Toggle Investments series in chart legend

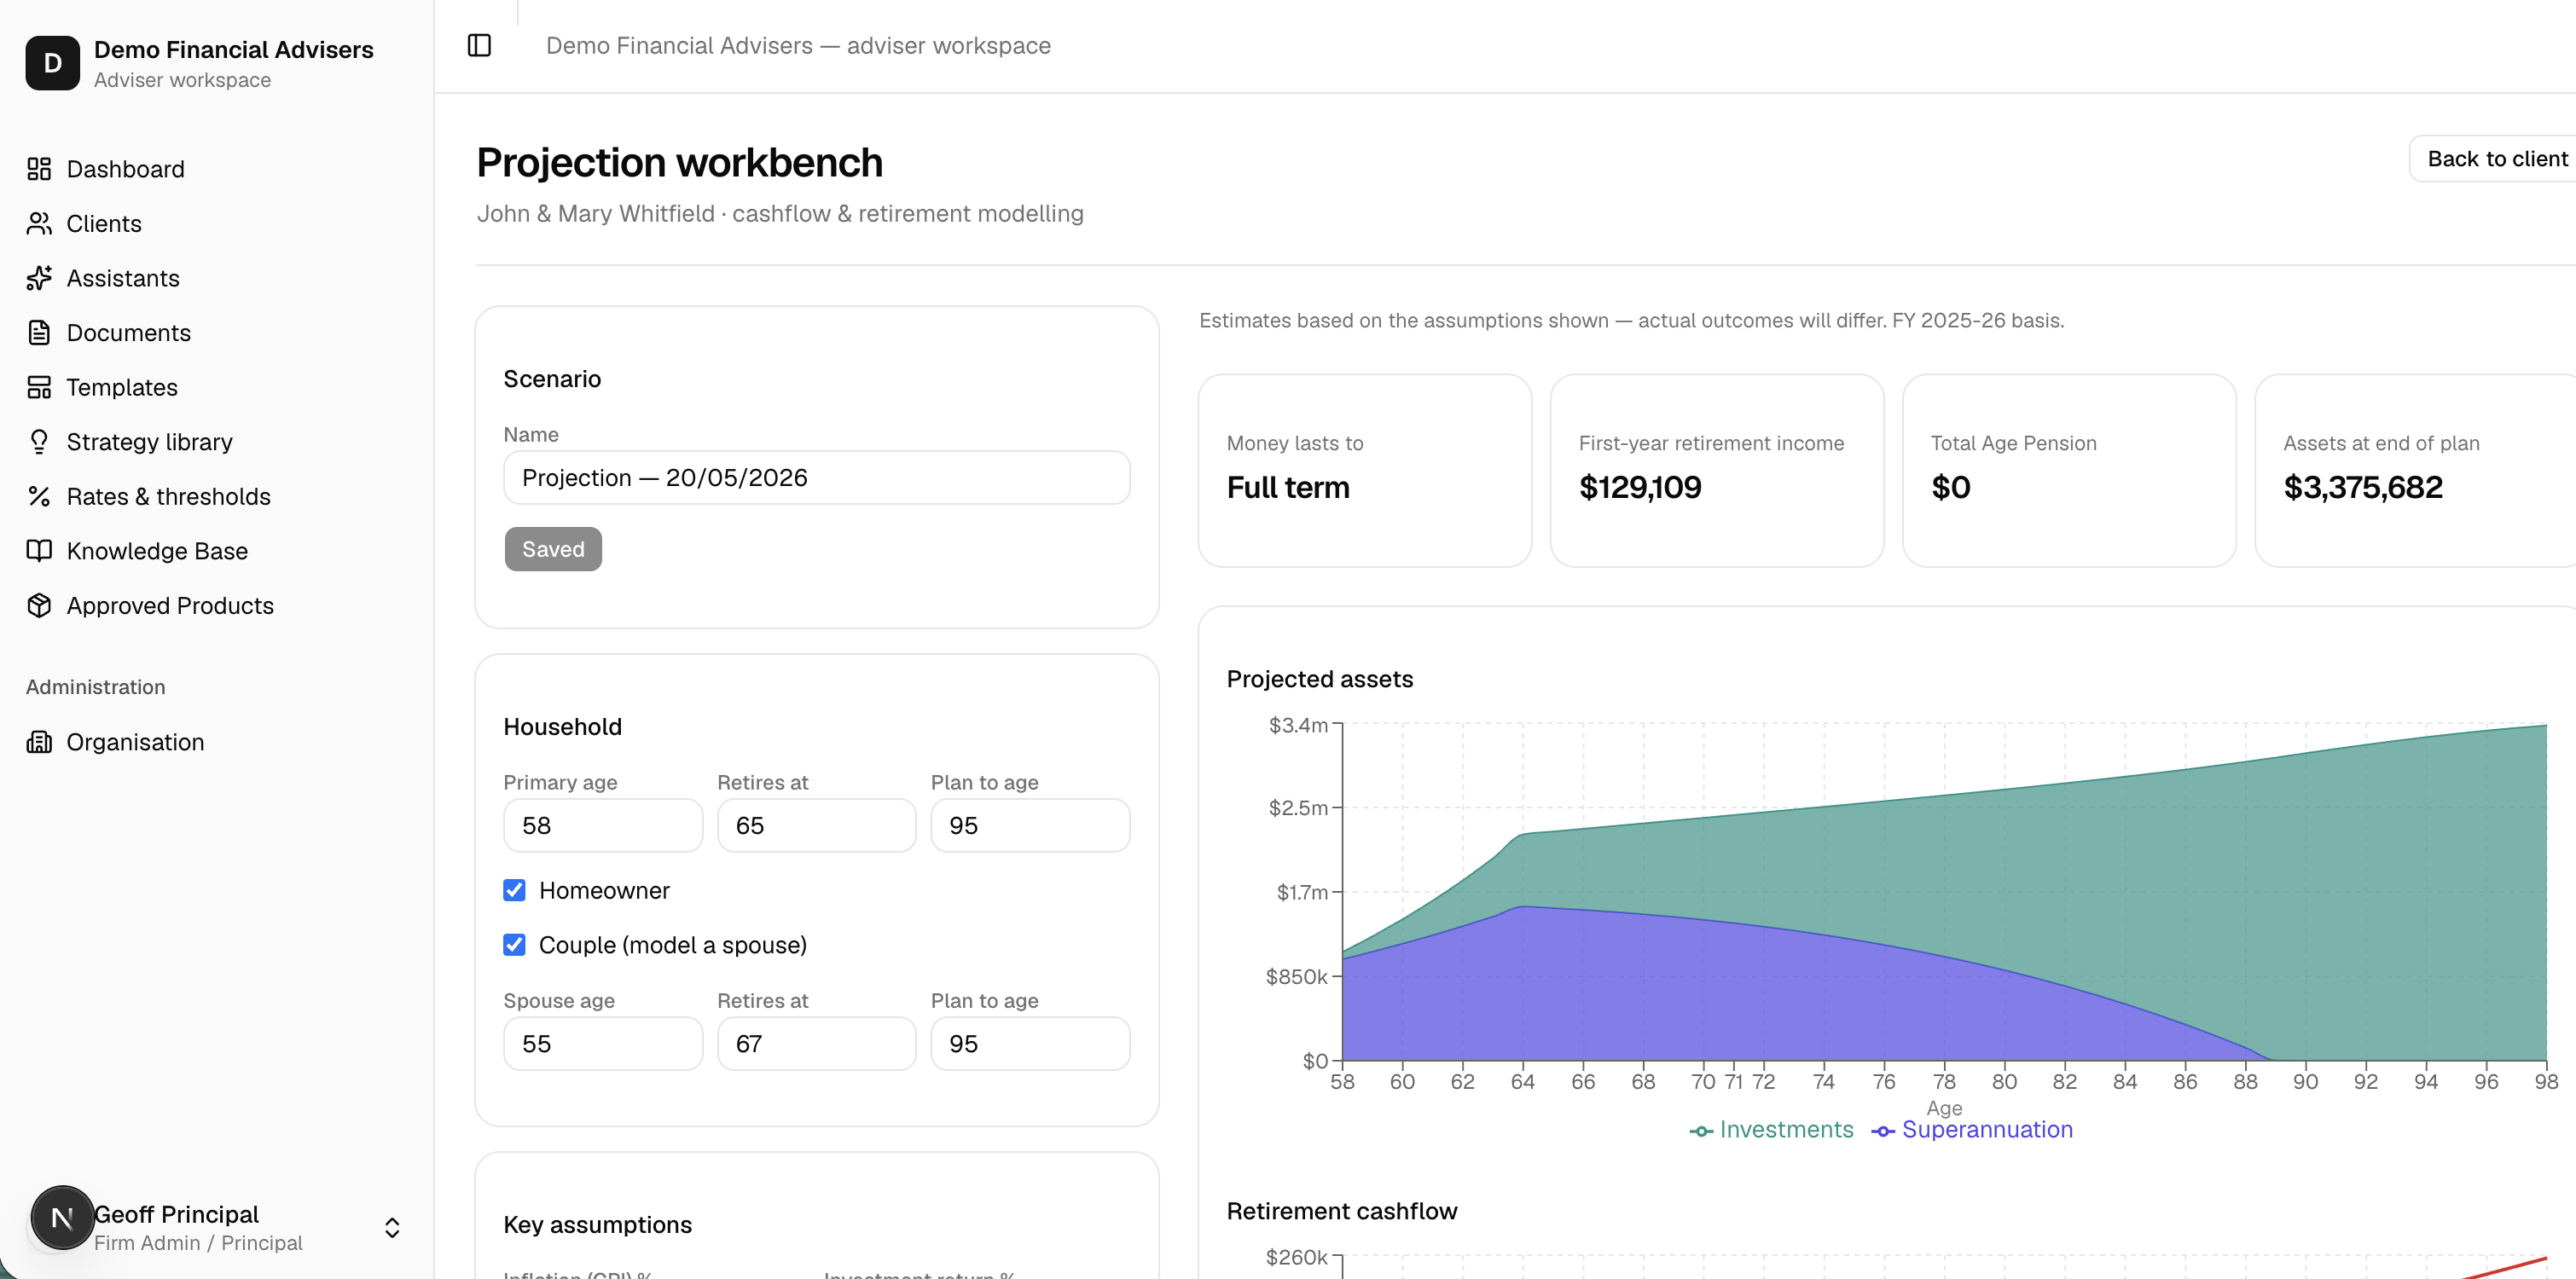tap(1772, 1130)
